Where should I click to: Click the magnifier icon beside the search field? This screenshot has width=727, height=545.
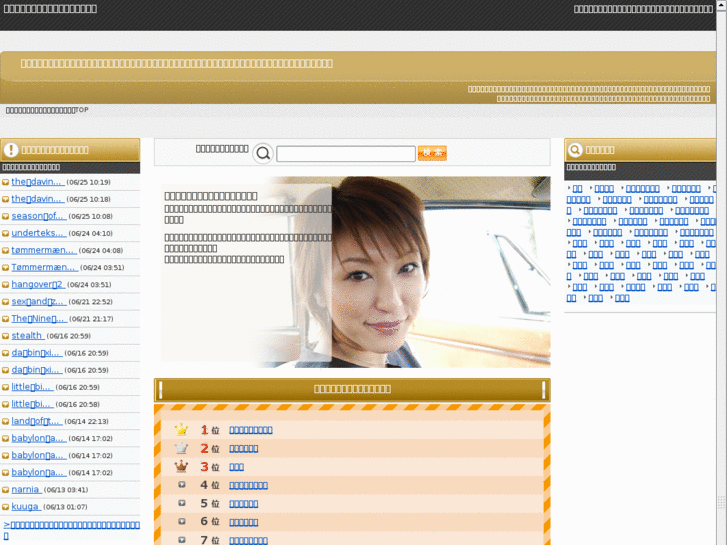263,153
